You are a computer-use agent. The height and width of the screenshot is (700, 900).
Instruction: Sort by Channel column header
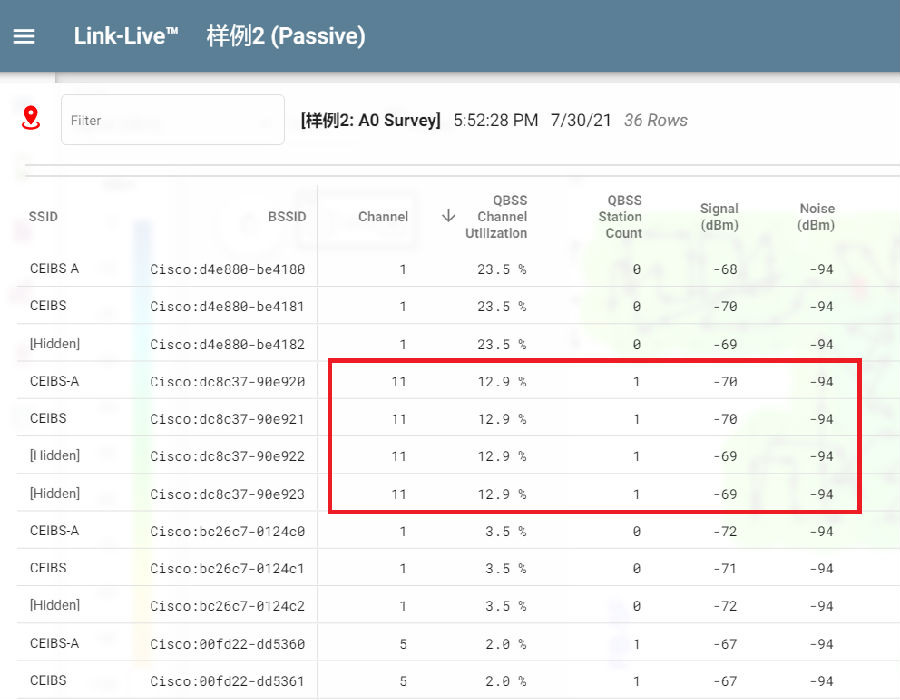coord(383,217)
